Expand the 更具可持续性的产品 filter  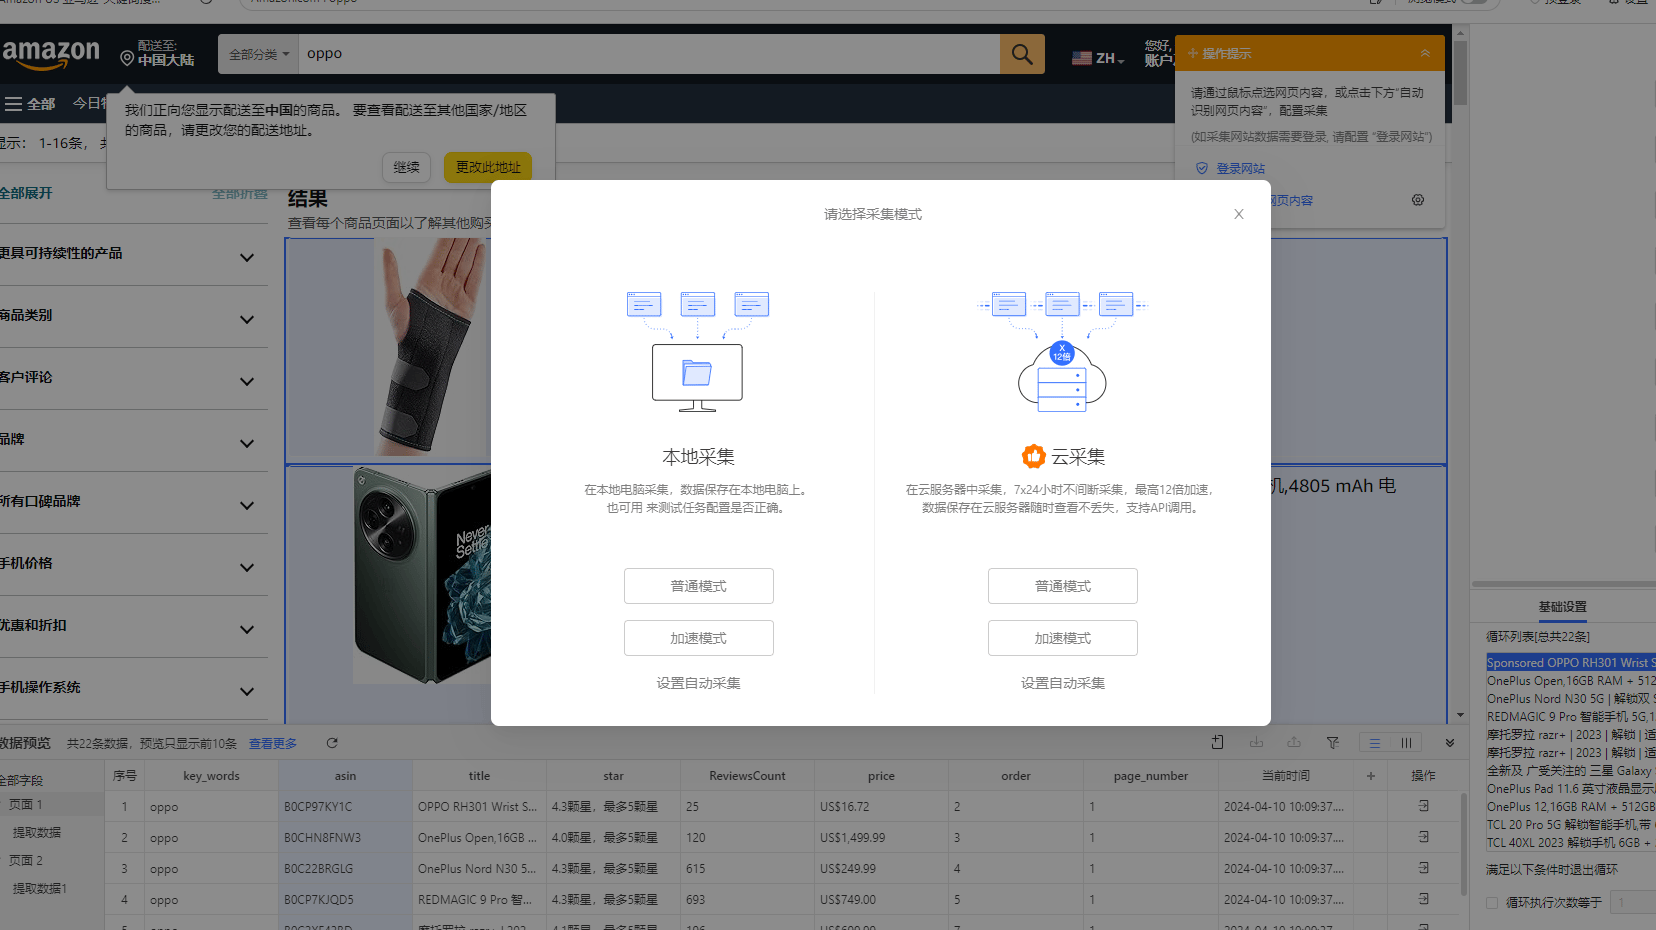pyautogui.click(x=247, y=257)
